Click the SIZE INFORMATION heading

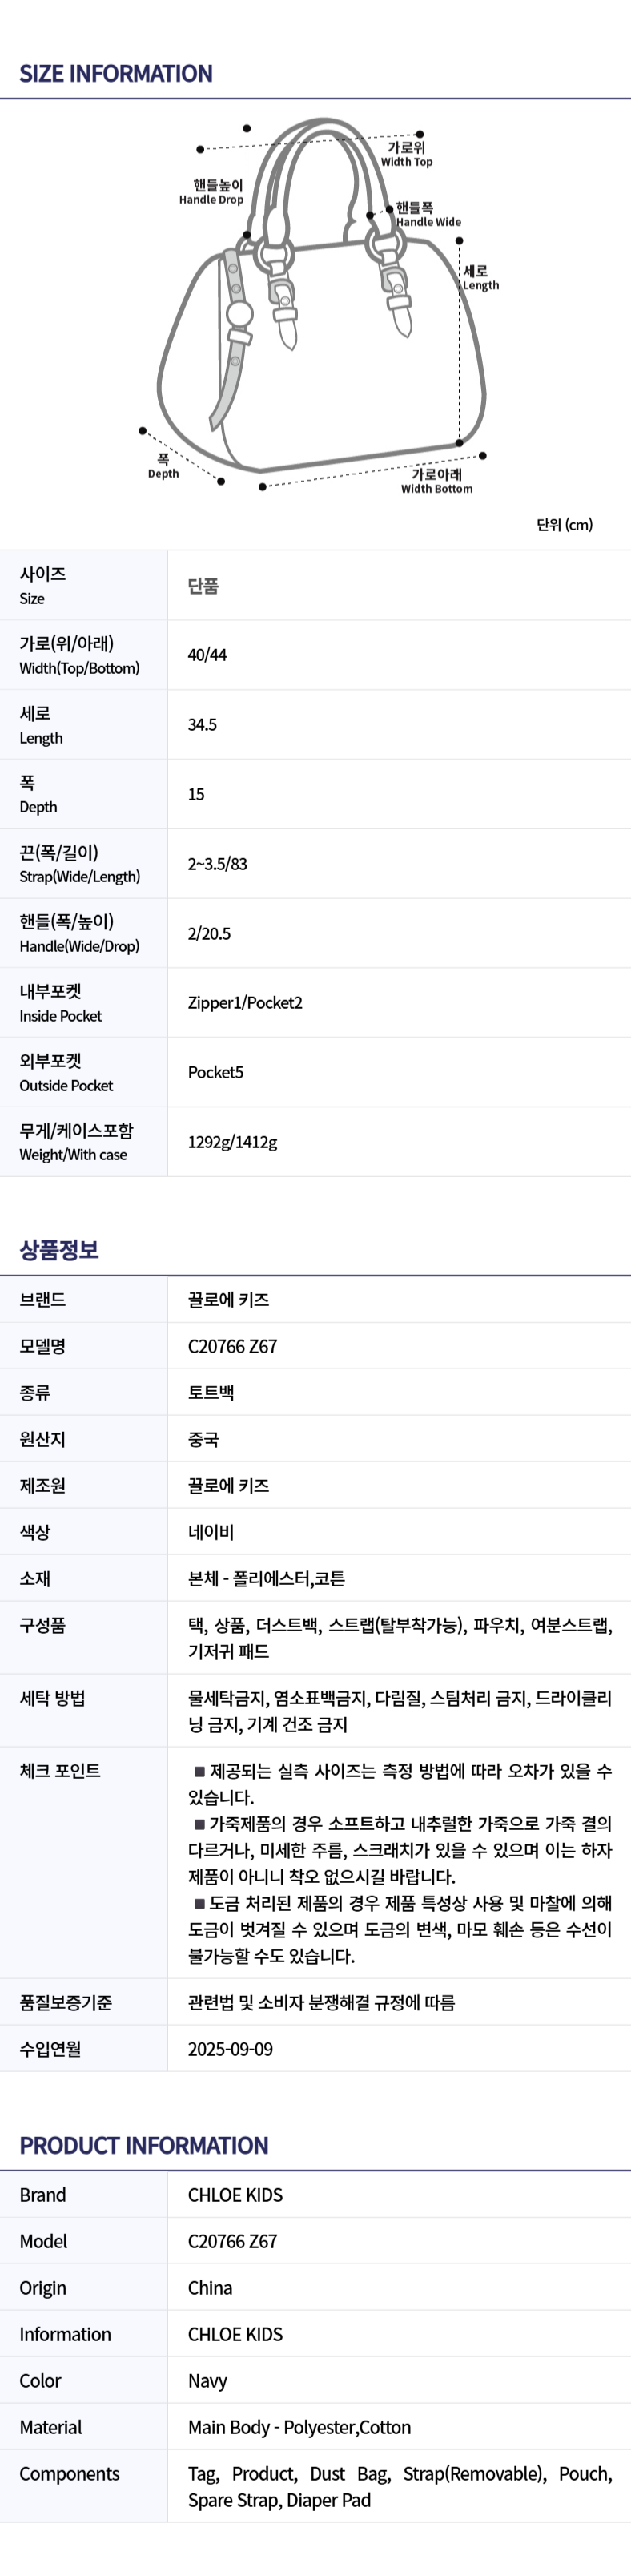[x=116, y=74]
